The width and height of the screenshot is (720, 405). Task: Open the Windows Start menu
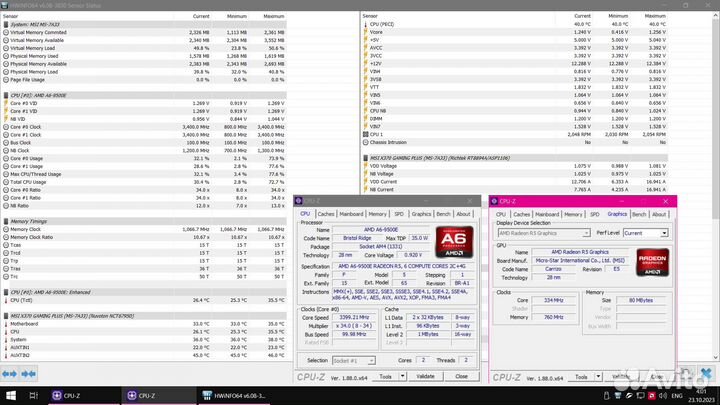[x=11, y=395]
